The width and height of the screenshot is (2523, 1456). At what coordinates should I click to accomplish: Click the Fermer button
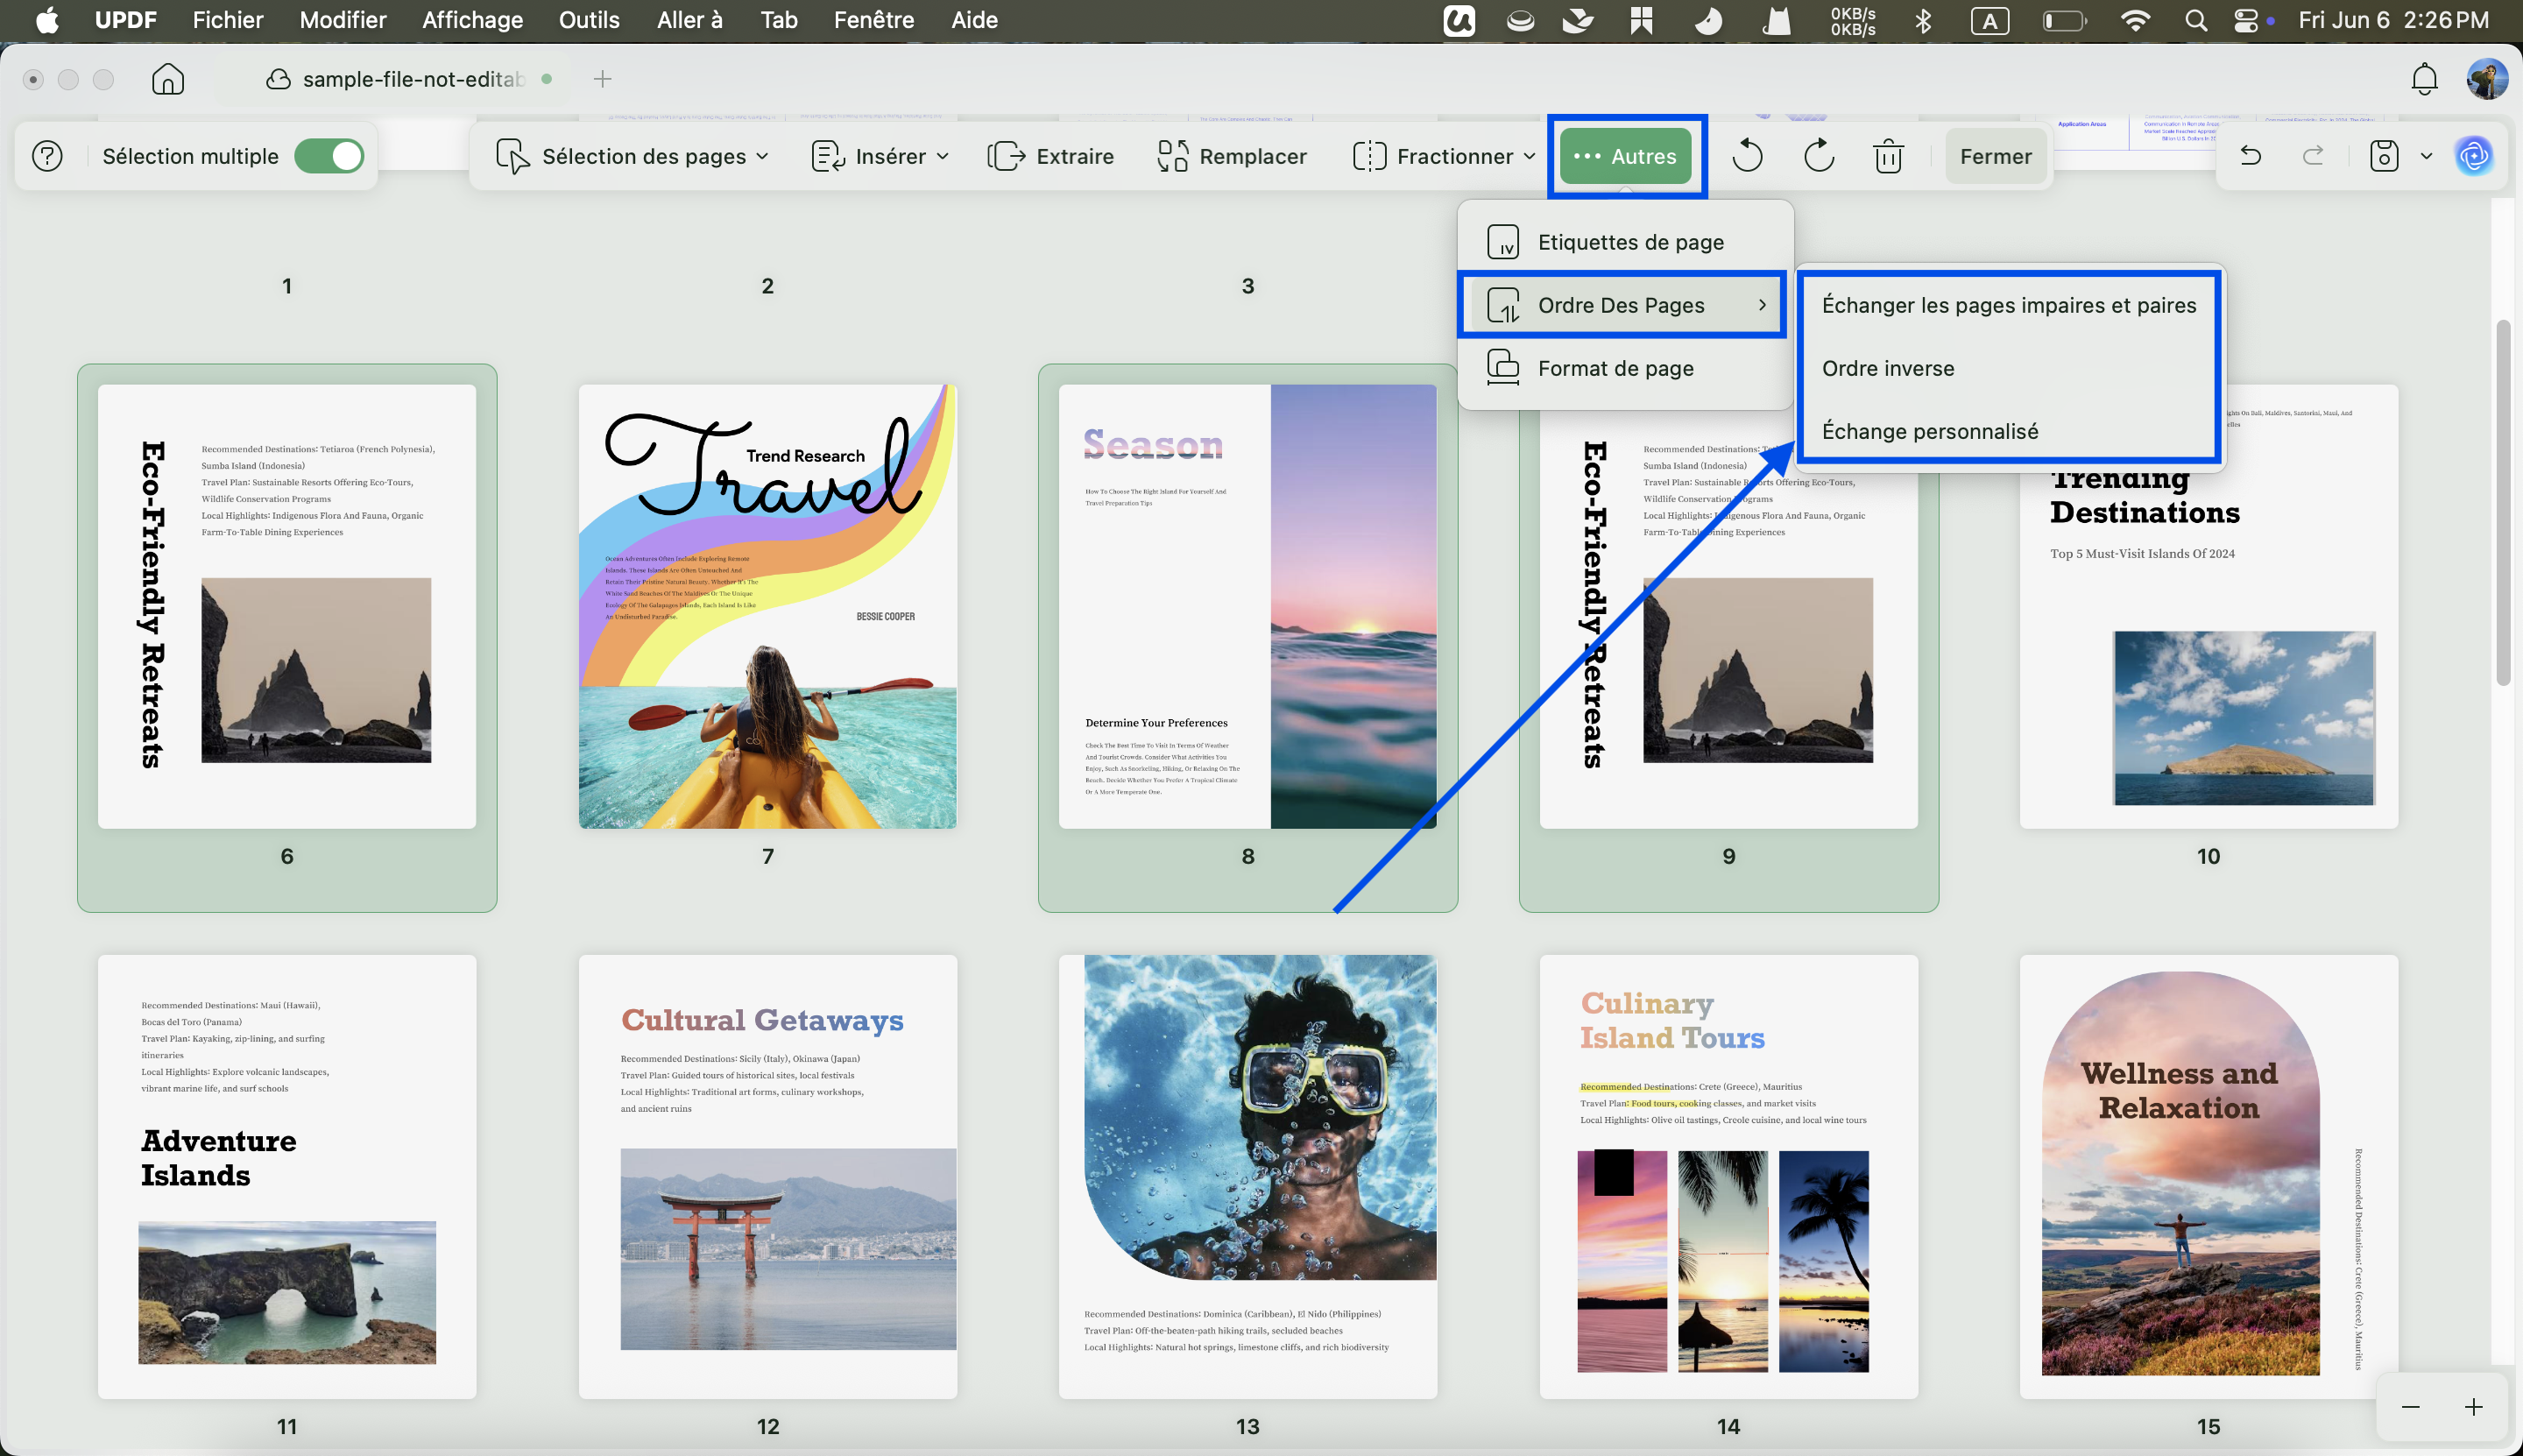1995,156
